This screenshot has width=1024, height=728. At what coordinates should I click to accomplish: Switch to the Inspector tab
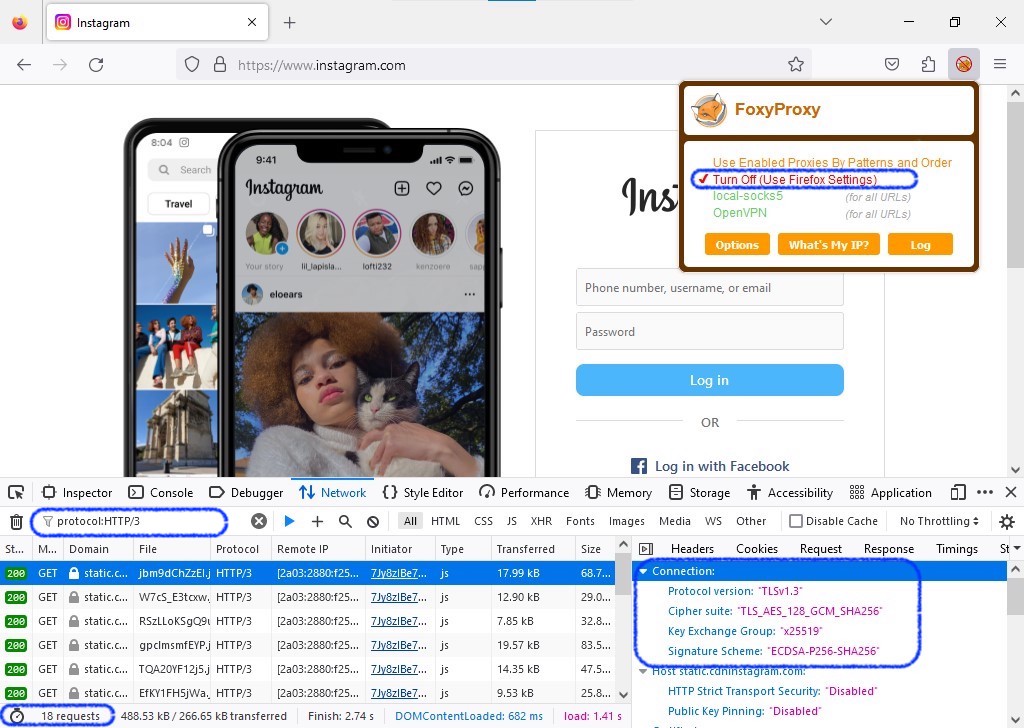click(x=77, y=492)
